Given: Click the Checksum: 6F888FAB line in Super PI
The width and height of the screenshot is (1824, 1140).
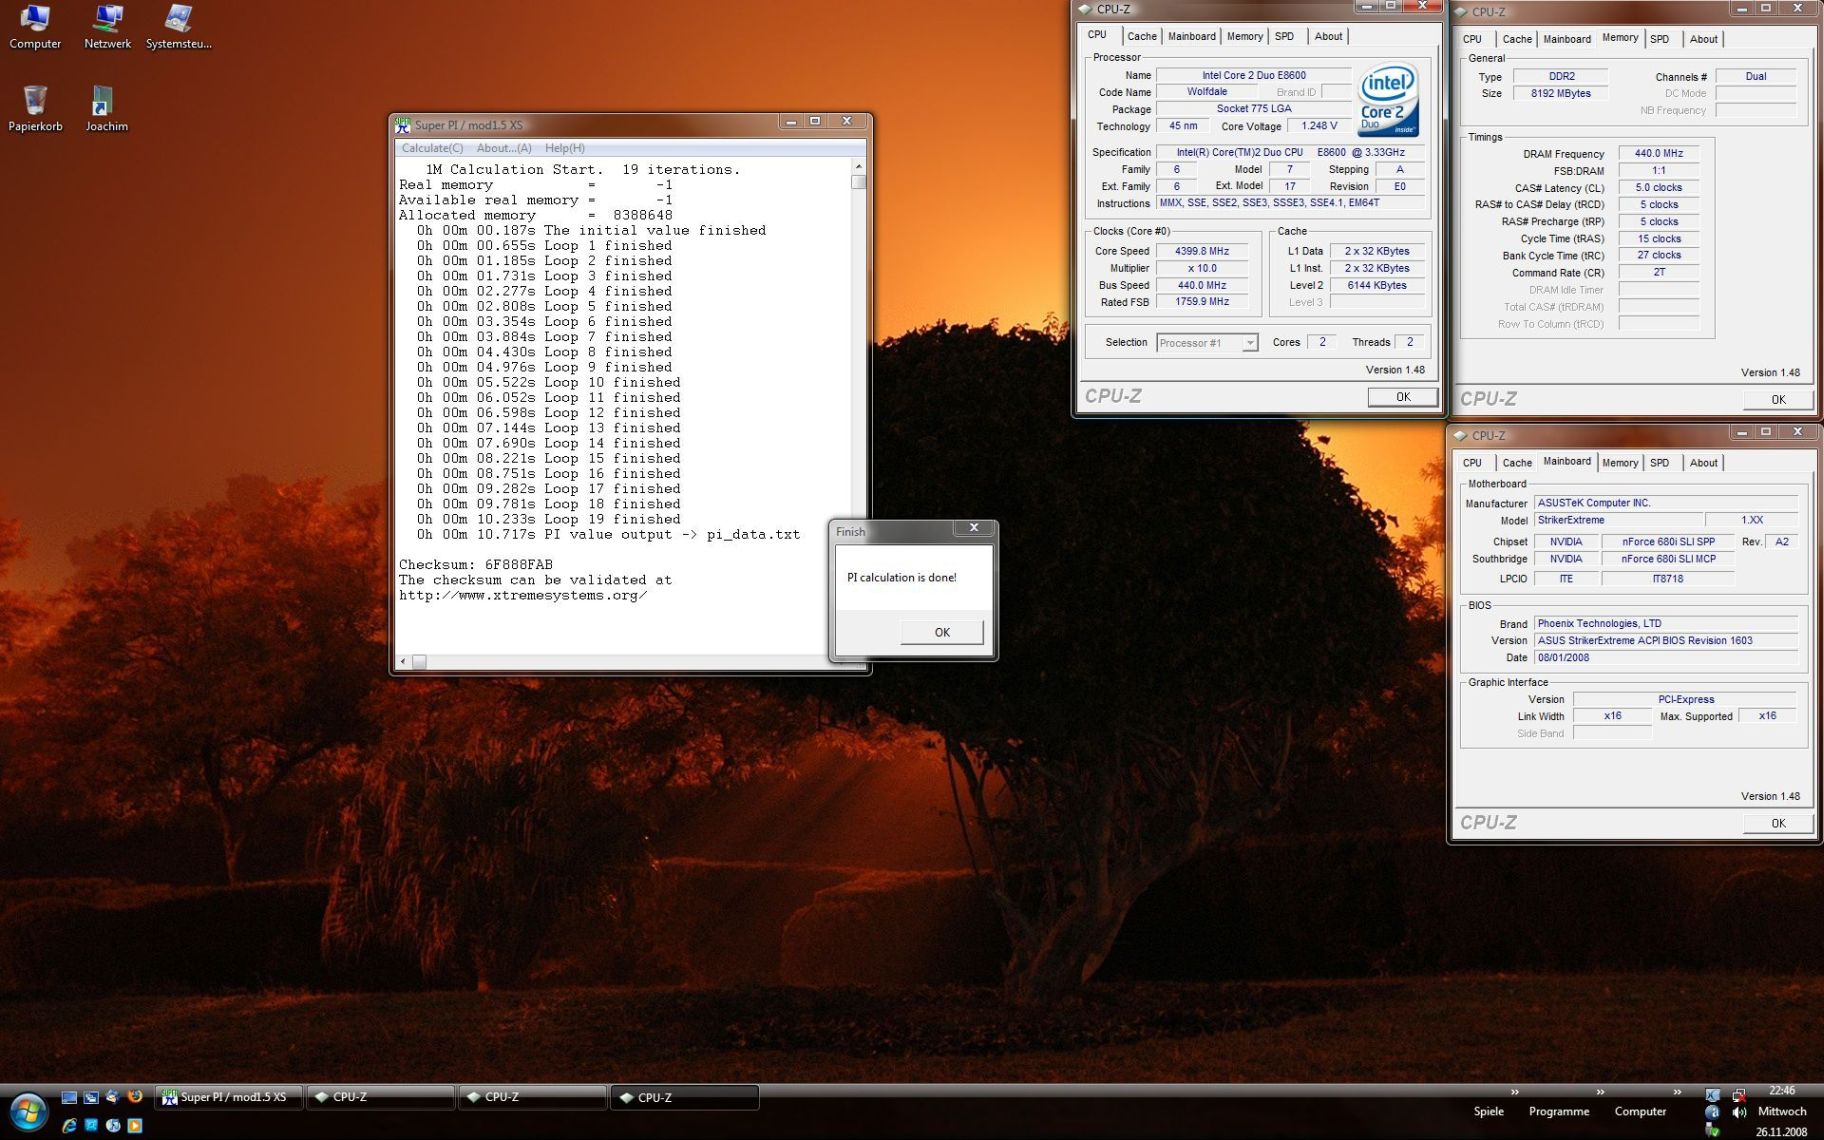Looking at the screenshot, I should point(476,565).
